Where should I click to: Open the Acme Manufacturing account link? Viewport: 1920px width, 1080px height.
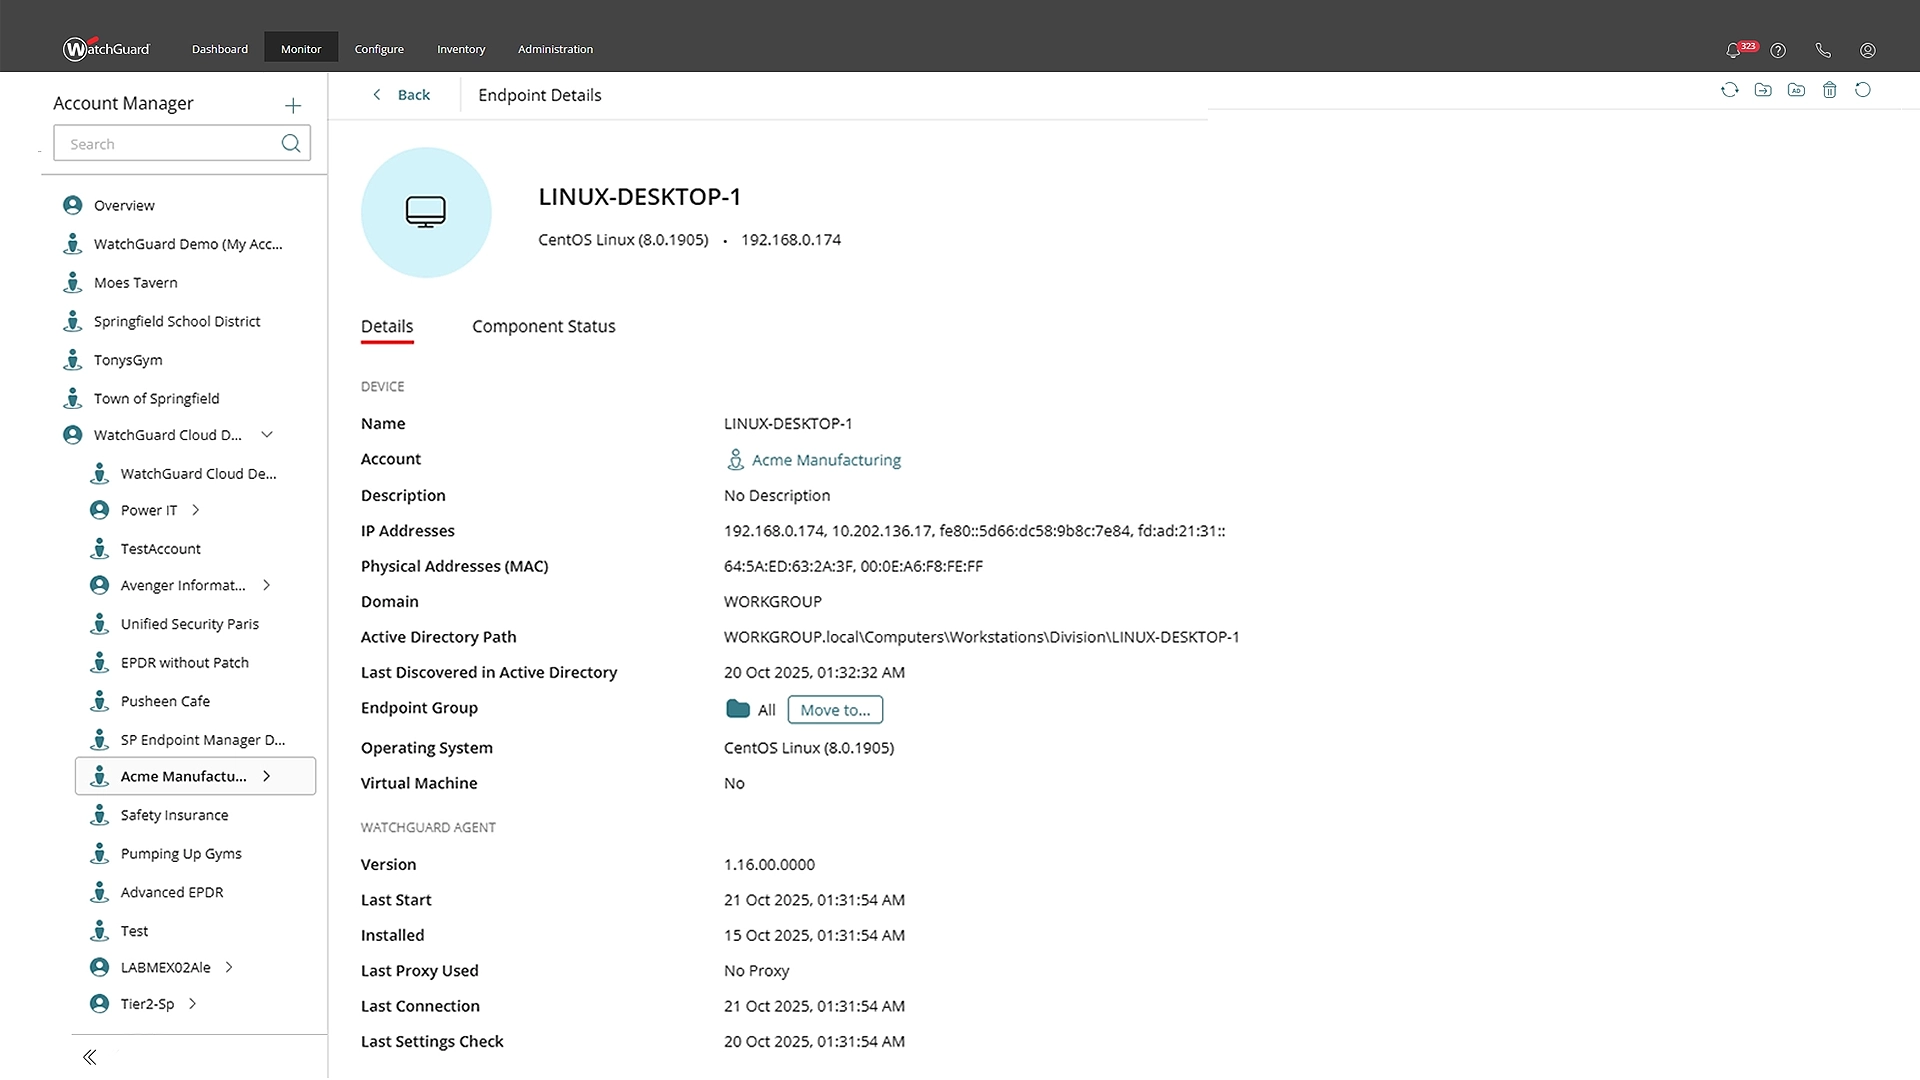point(826,460)
